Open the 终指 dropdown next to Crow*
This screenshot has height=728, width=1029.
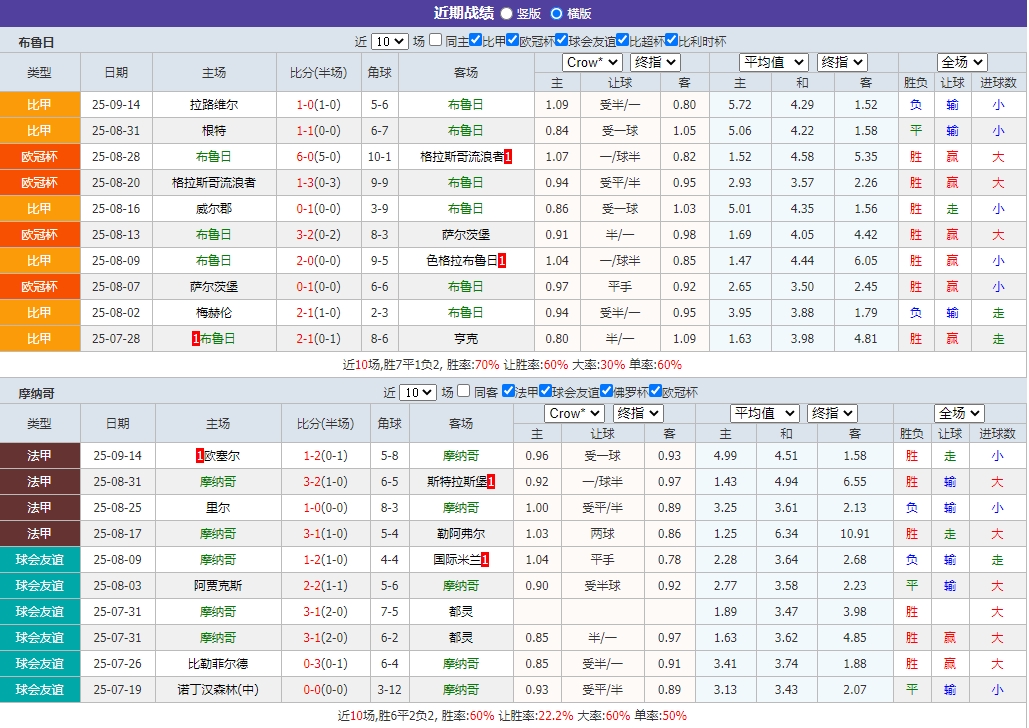[654, 61]
